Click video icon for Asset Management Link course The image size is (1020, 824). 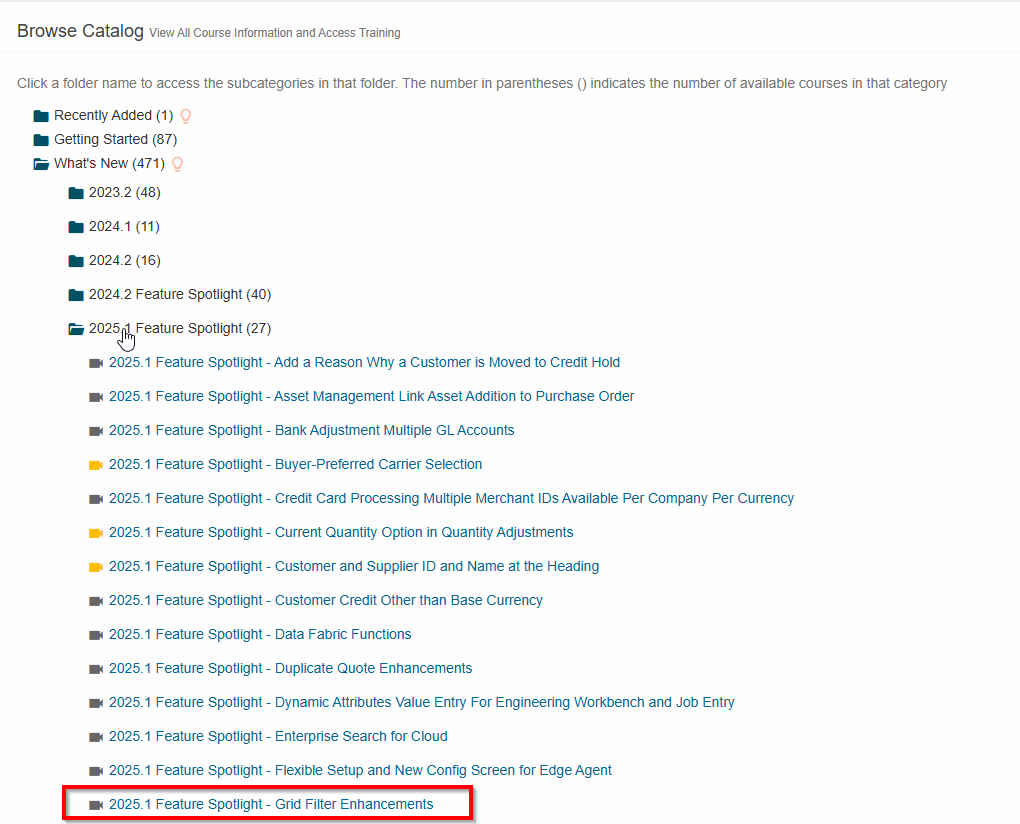[x=96, y=397]
